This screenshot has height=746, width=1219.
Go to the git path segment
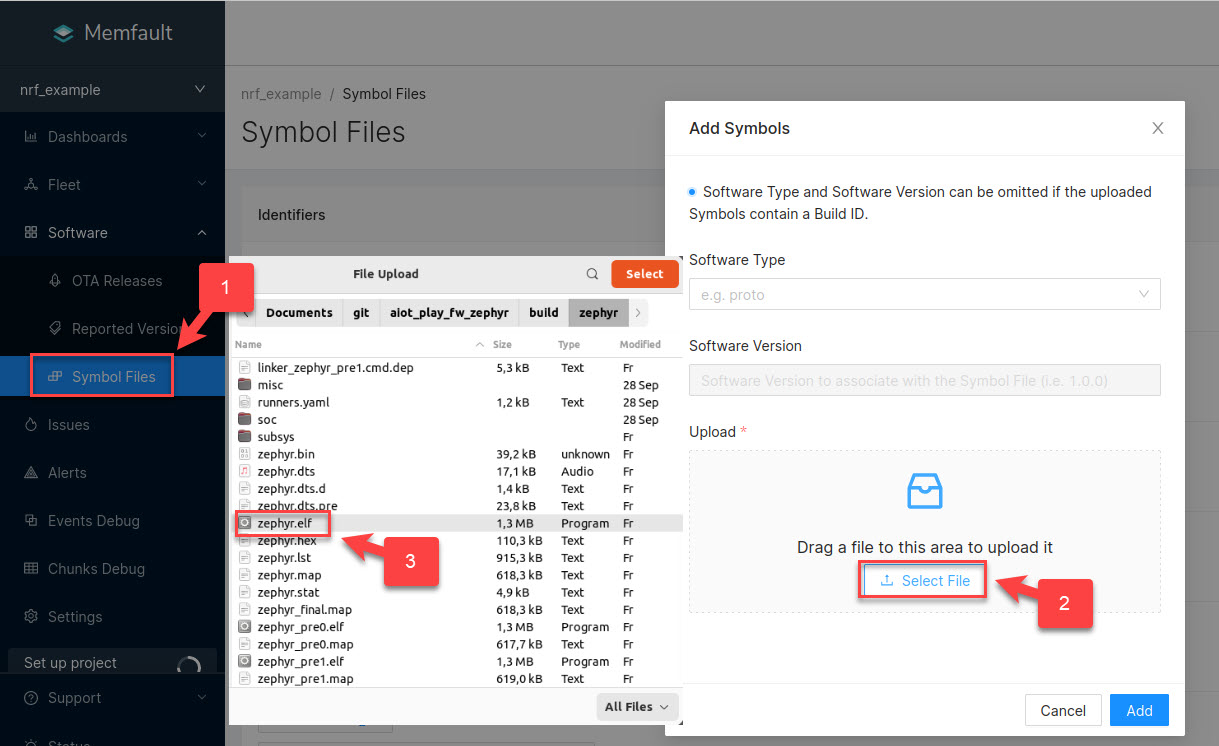pos(361,313)
